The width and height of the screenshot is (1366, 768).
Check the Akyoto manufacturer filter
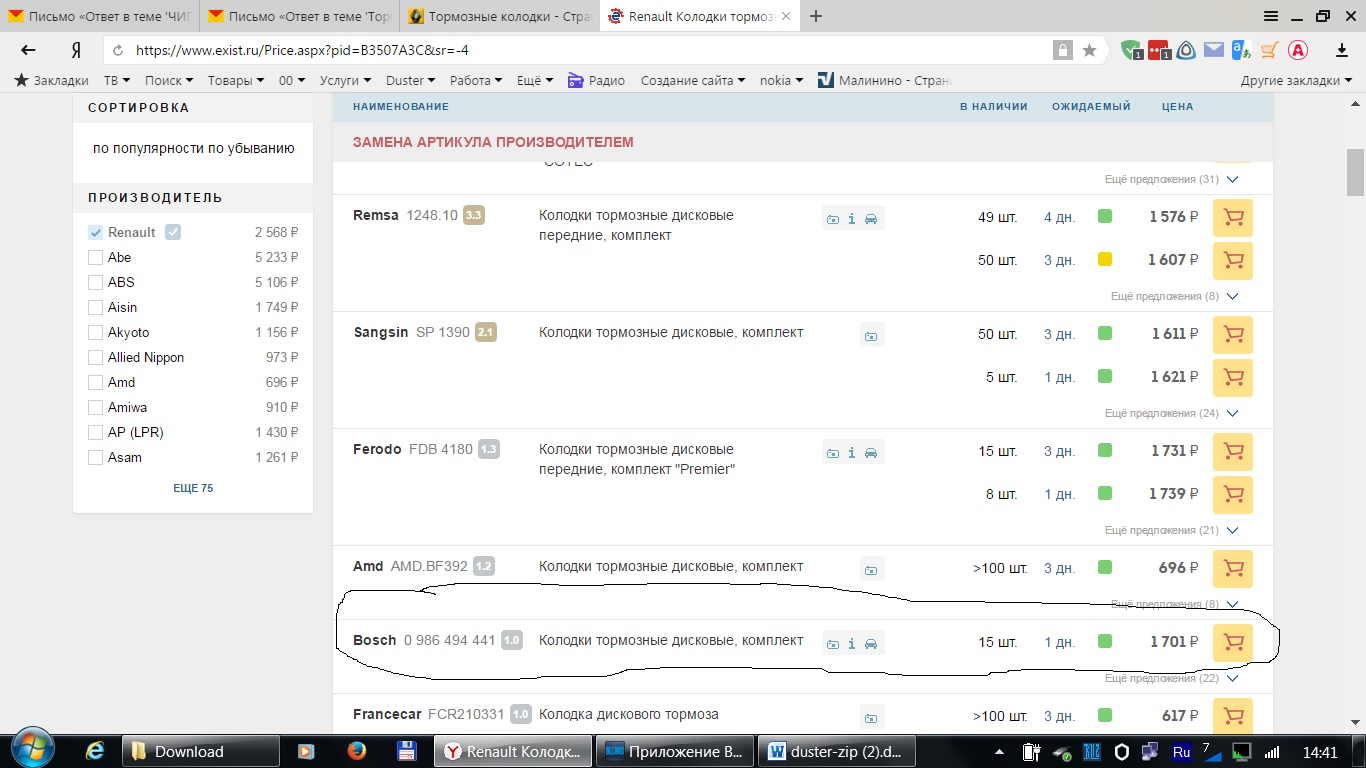click(96, 332)
